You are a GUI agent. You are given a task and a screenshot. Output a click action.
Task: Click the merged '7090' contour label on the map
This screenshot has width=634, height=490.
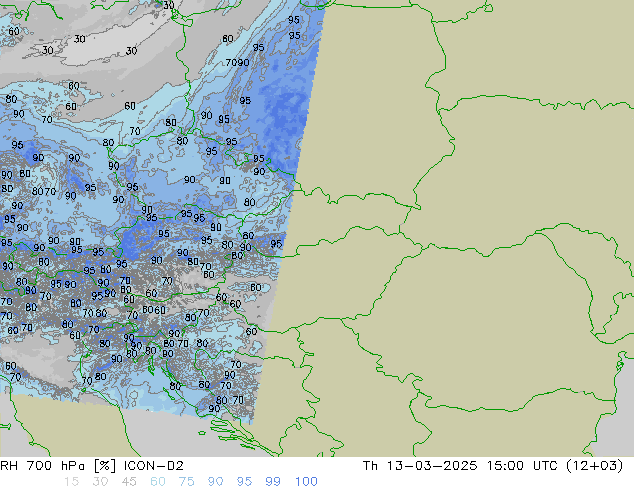237,63
